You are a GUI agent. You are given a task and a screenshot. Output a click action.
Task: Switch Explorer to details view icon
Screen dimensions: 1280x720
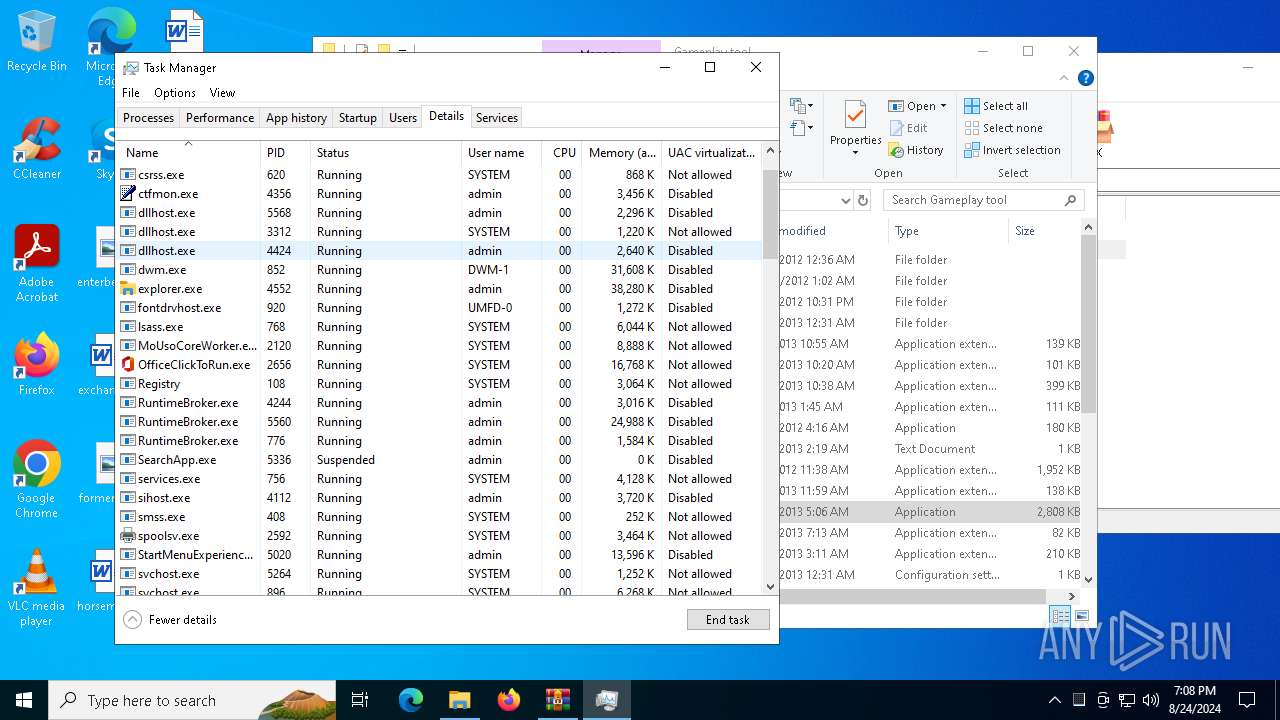click(1060, 616)
